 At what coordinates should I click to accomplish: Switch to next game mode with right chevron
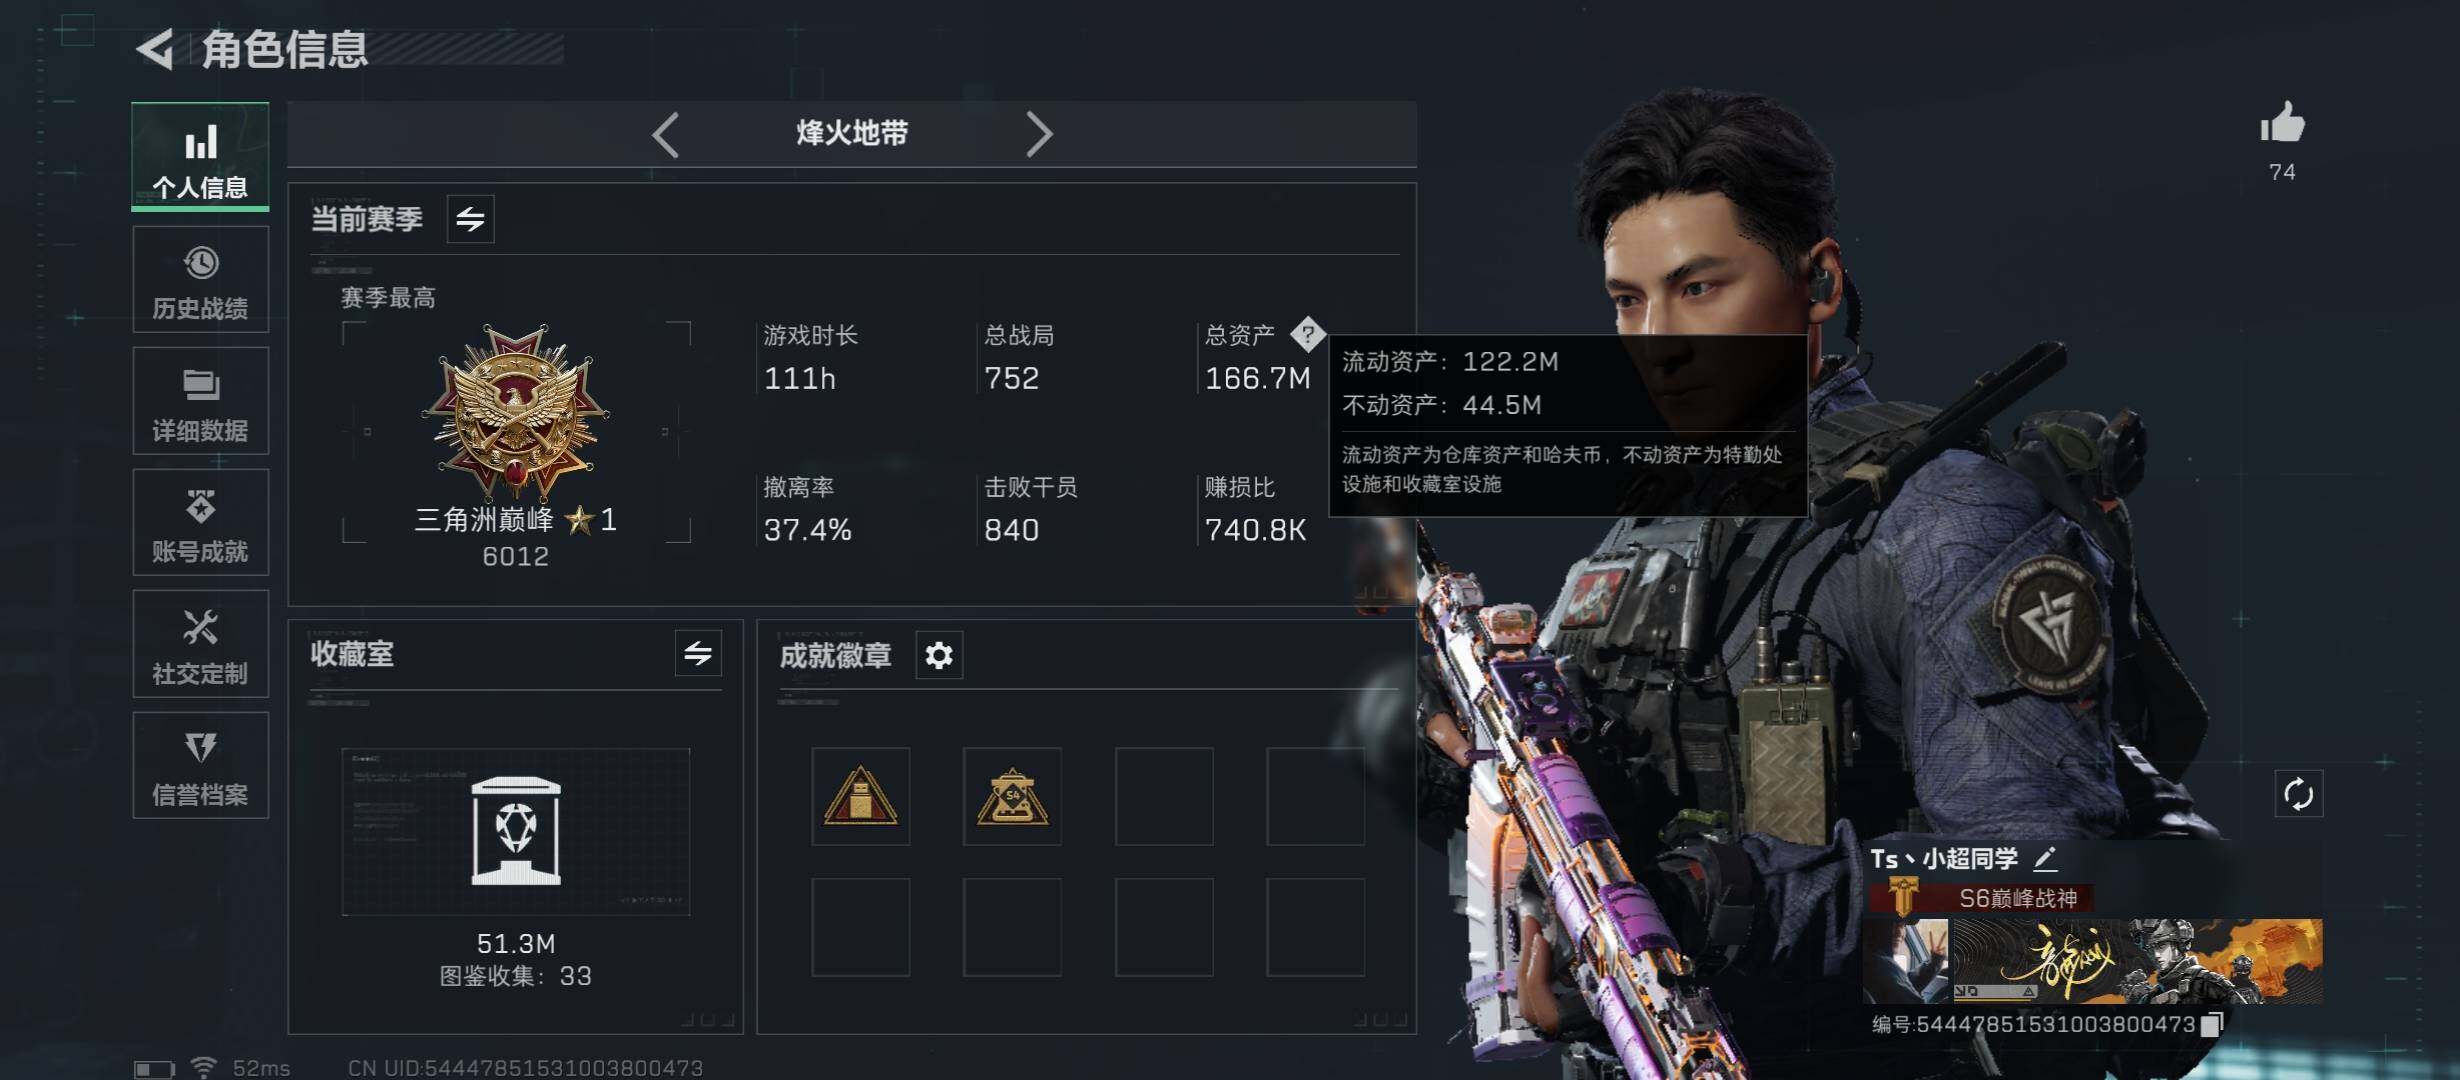[x=1039, y=134]
